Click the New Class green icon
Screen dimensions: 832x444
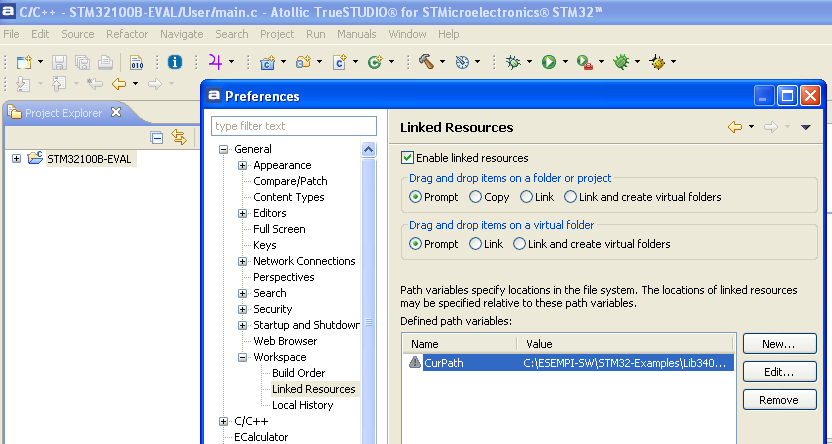coord(375,62)
